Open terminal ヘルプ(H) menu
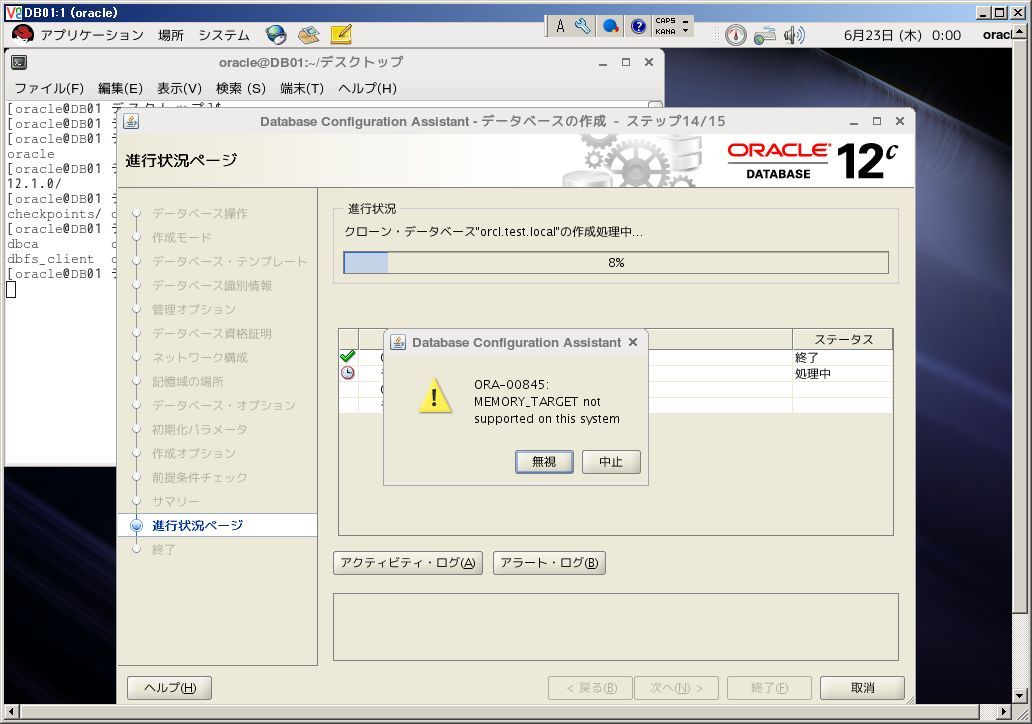The width and height of the screenshot is (1032, 724). tap(367, 88)
